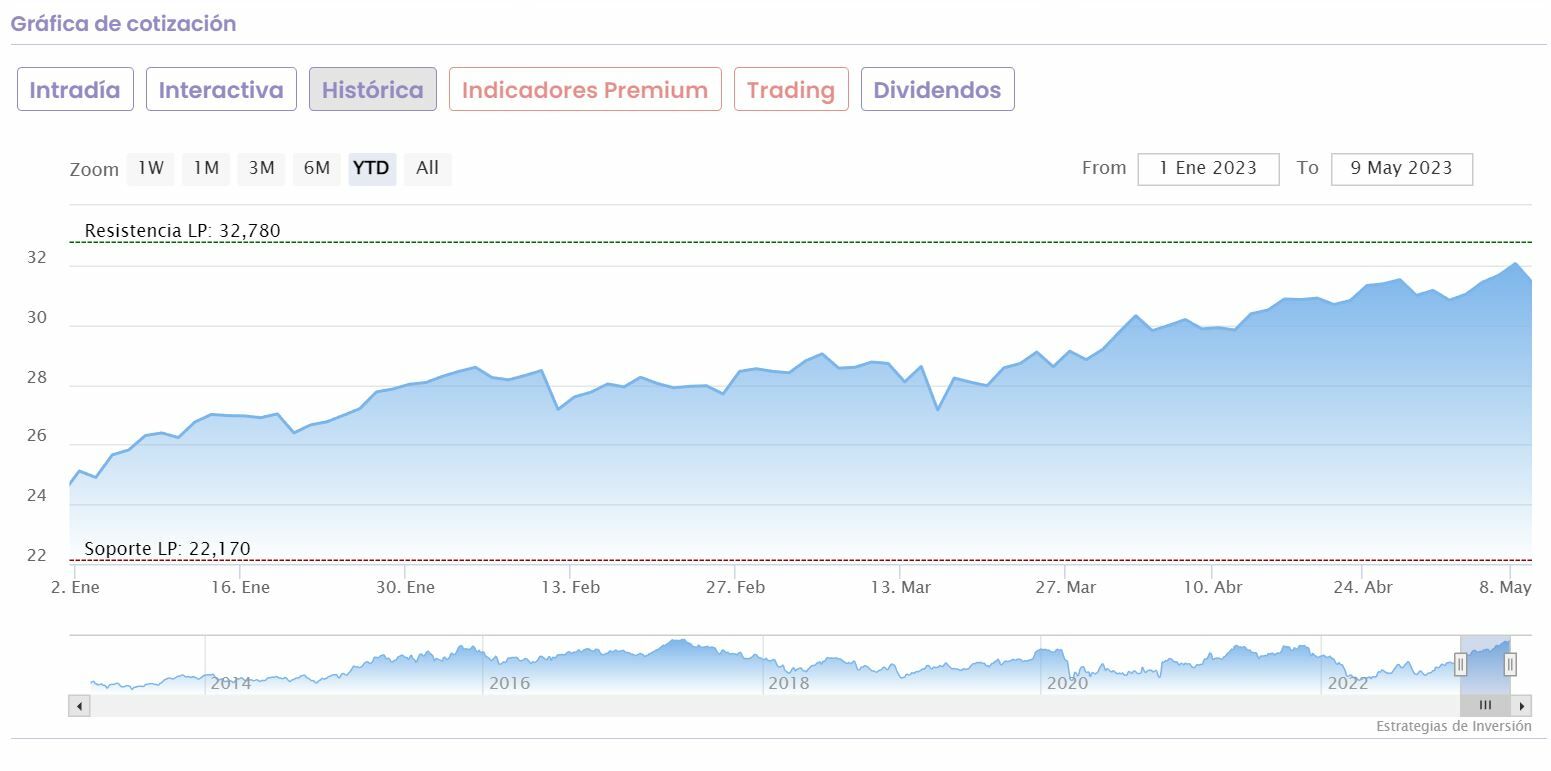The image size is (1551, 771).
Task: Click the navigator scrollbar thumb grip
Action: coord(1485,705)
